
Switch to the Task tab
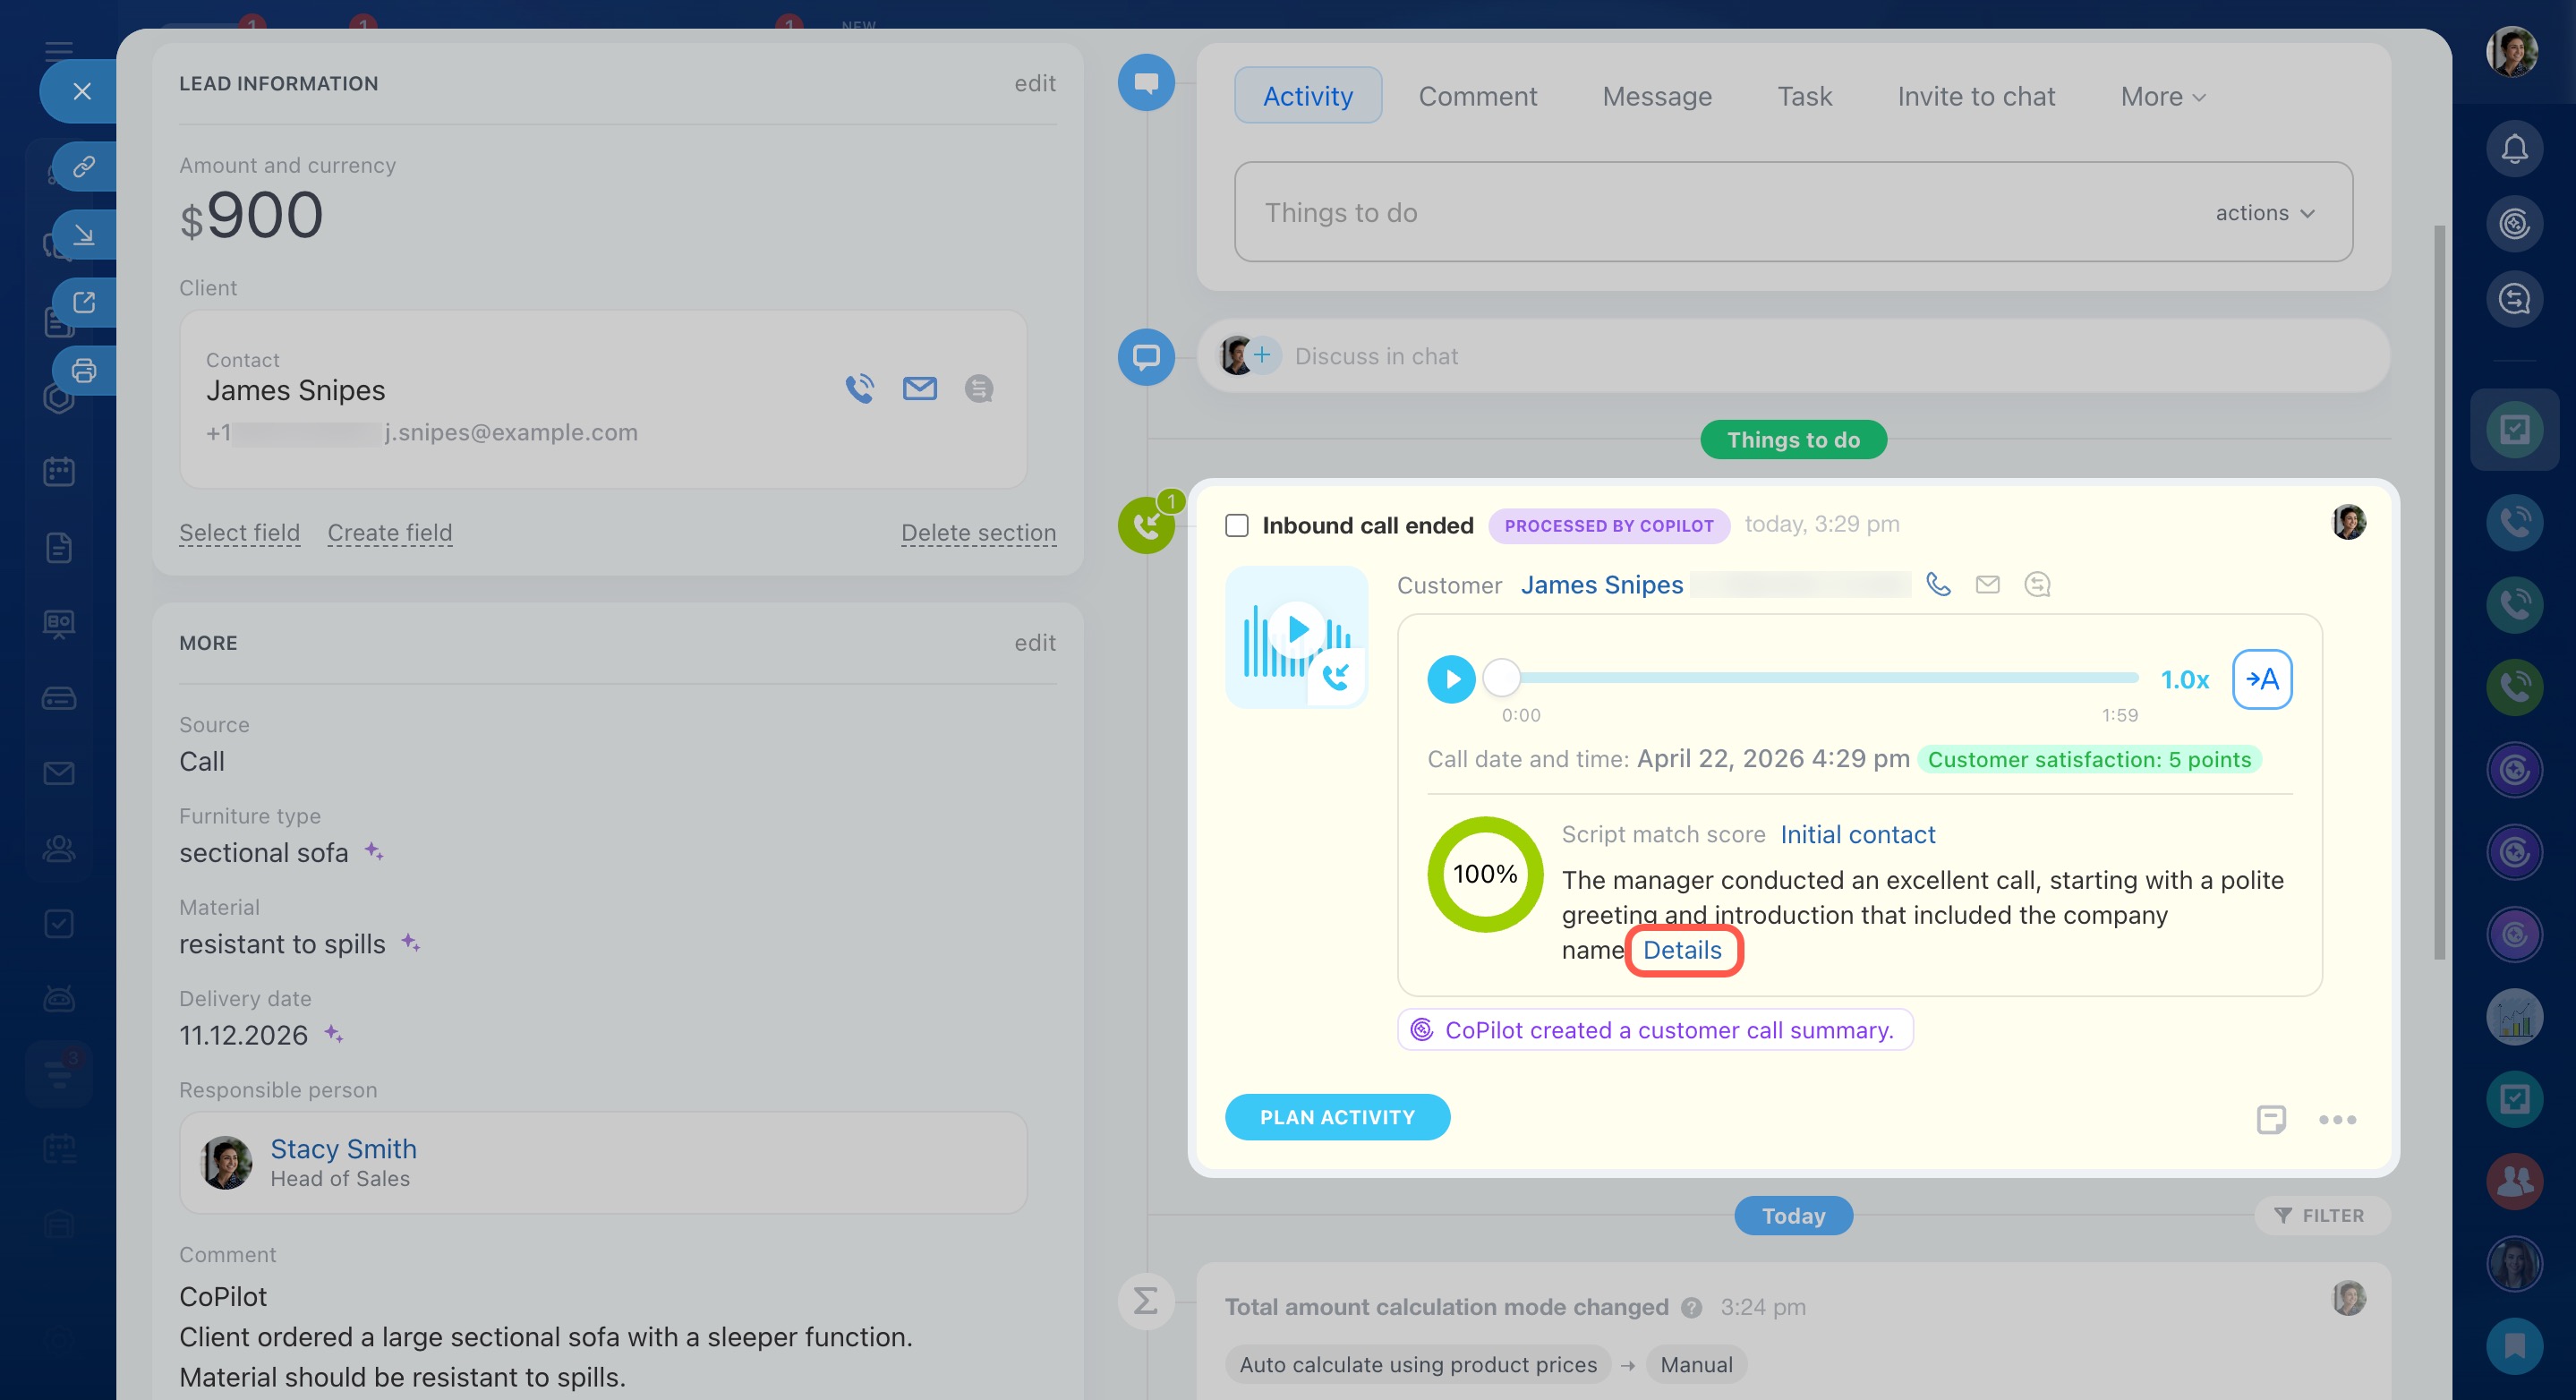[1804, 96]
